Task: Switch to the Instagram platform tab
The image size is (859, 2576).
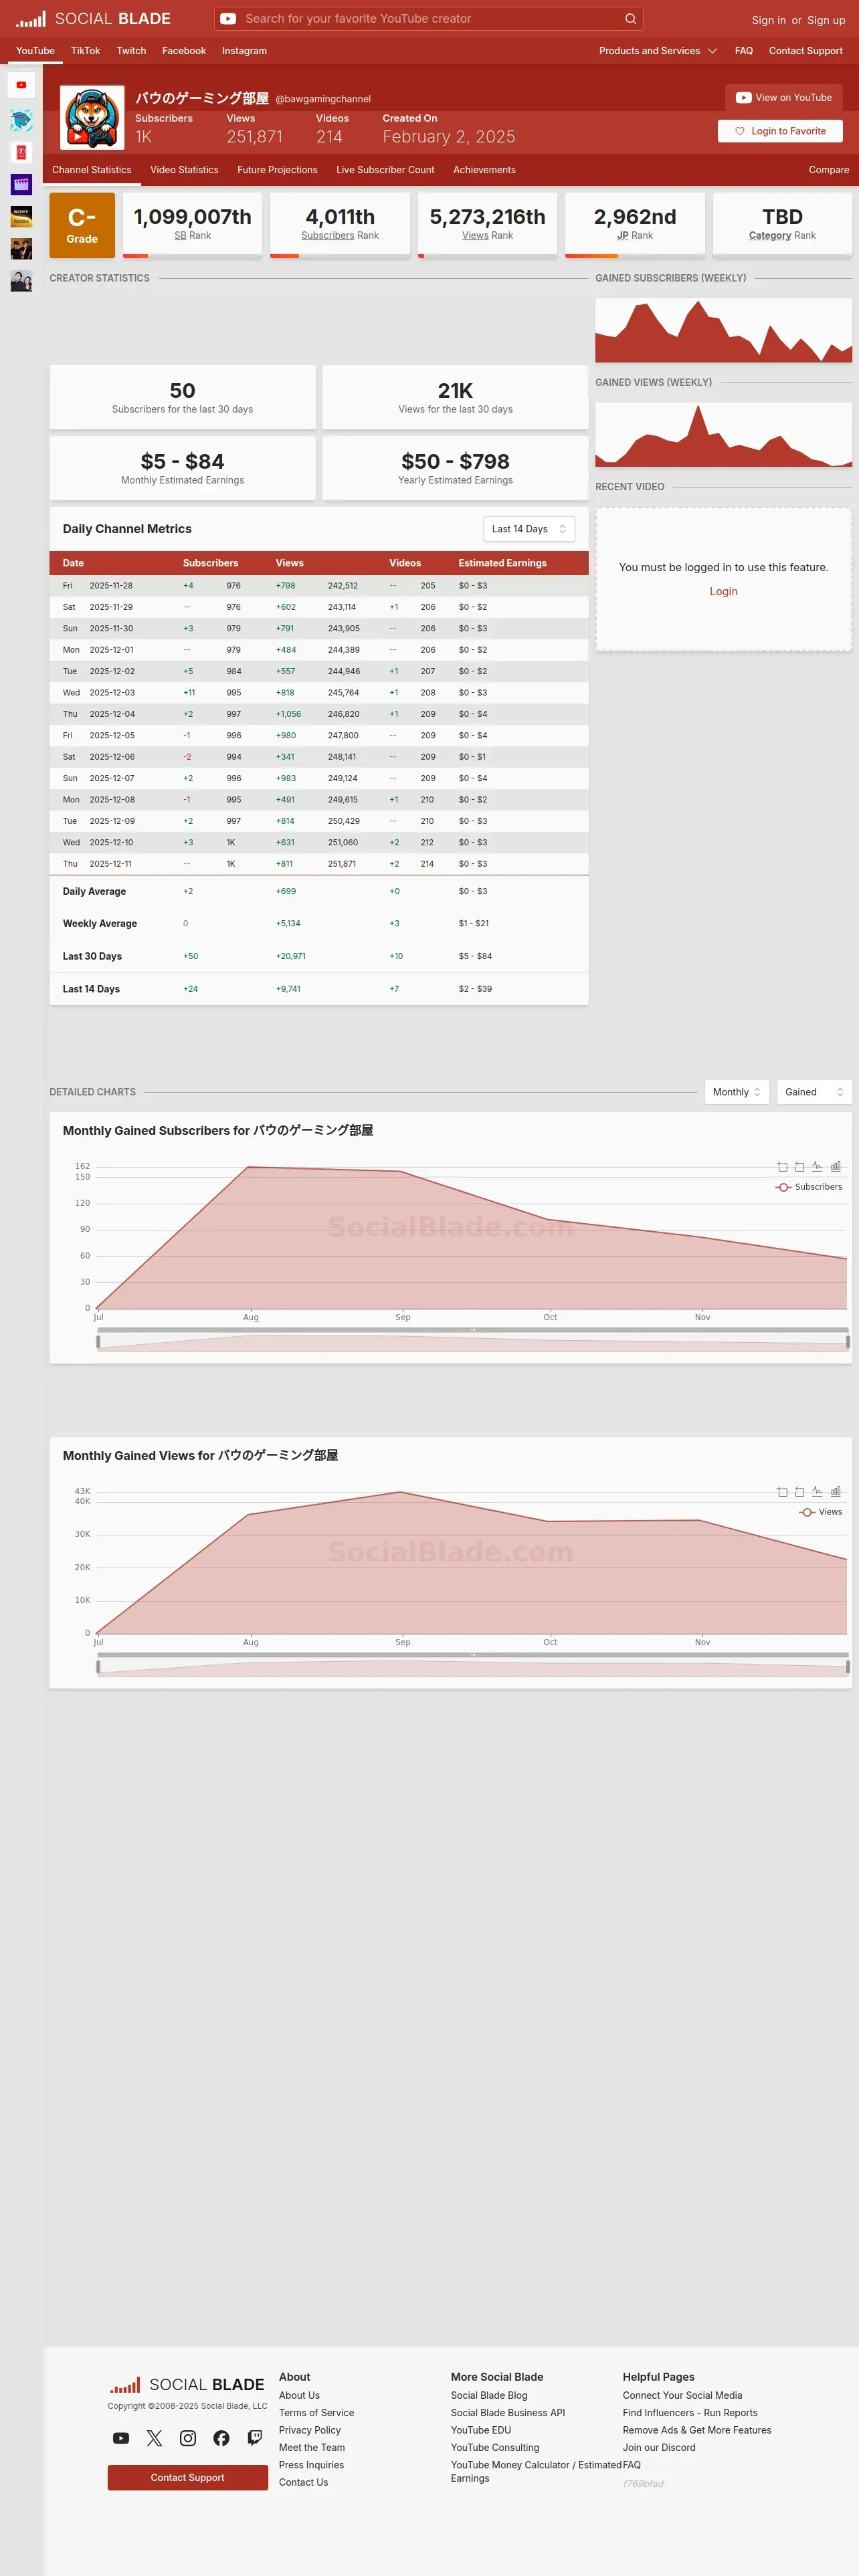Action: pyautogui.click(x=244, y=51)
